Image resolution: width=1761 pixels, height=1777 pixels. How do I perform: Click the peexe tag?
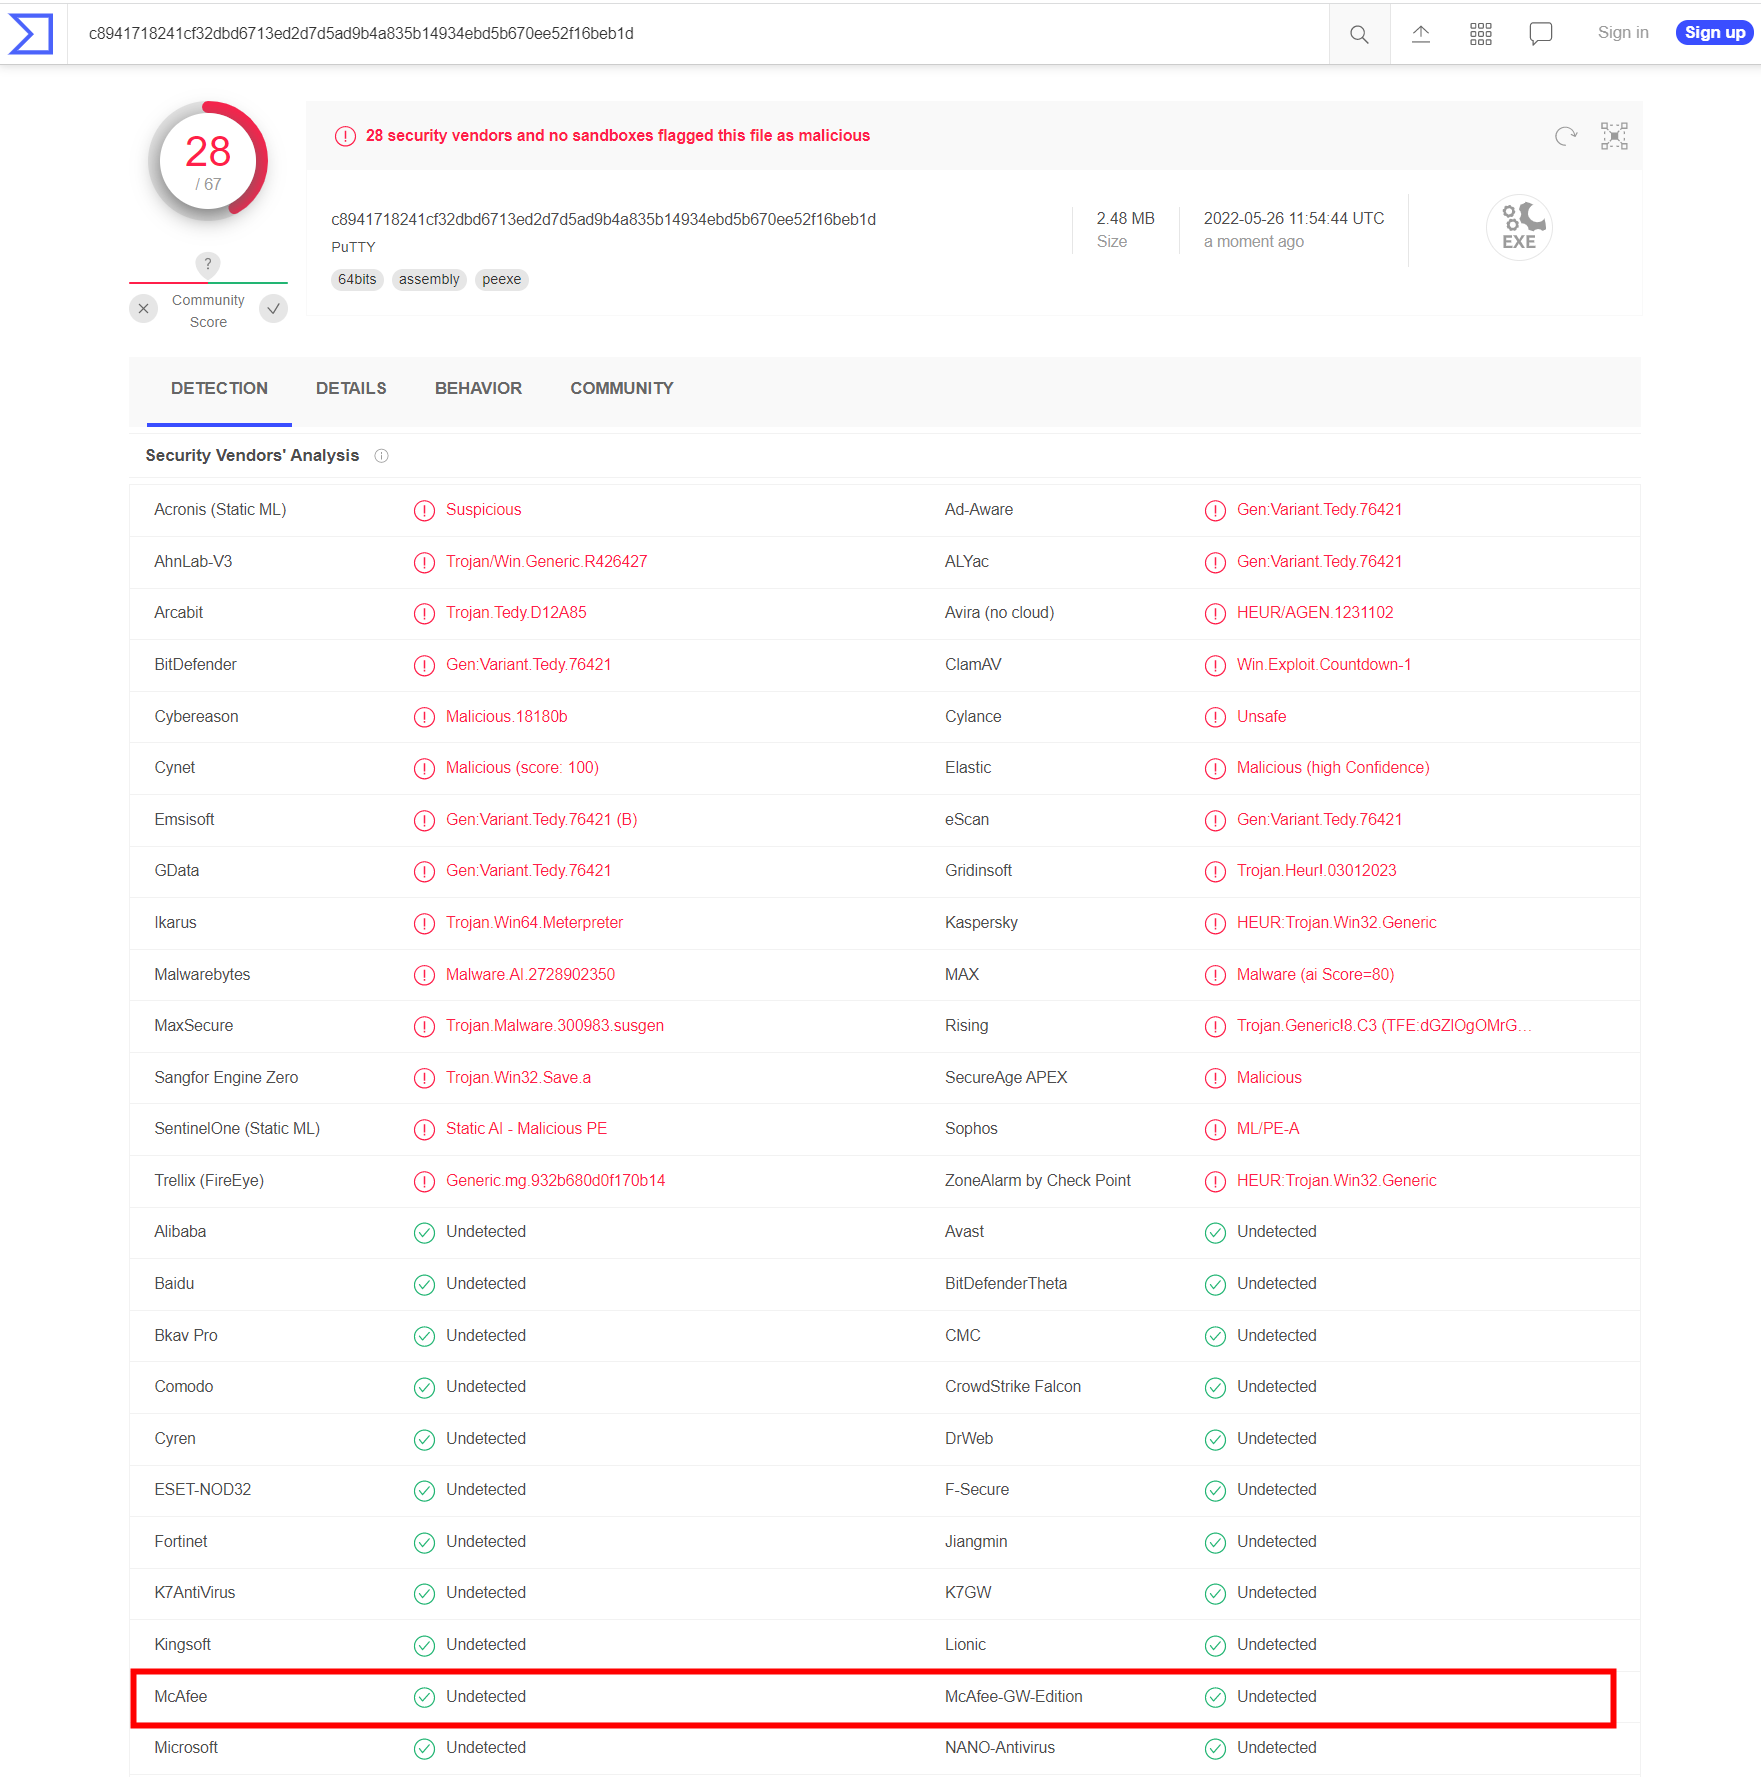click(501, 280)
